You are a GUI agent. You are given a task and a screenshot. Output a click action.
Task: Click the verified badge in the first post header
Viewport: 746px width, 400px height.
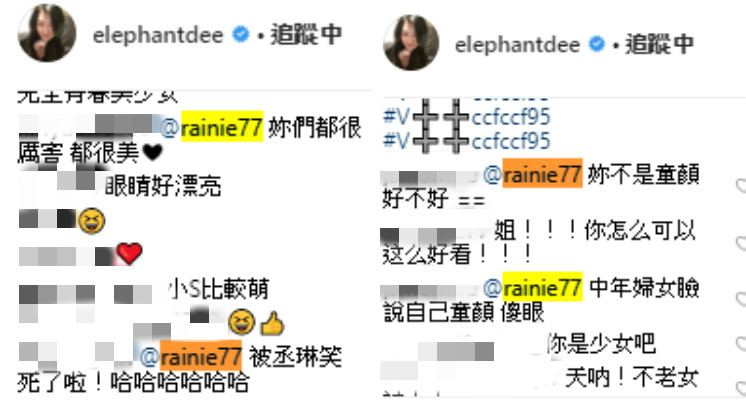click(240, 34)
